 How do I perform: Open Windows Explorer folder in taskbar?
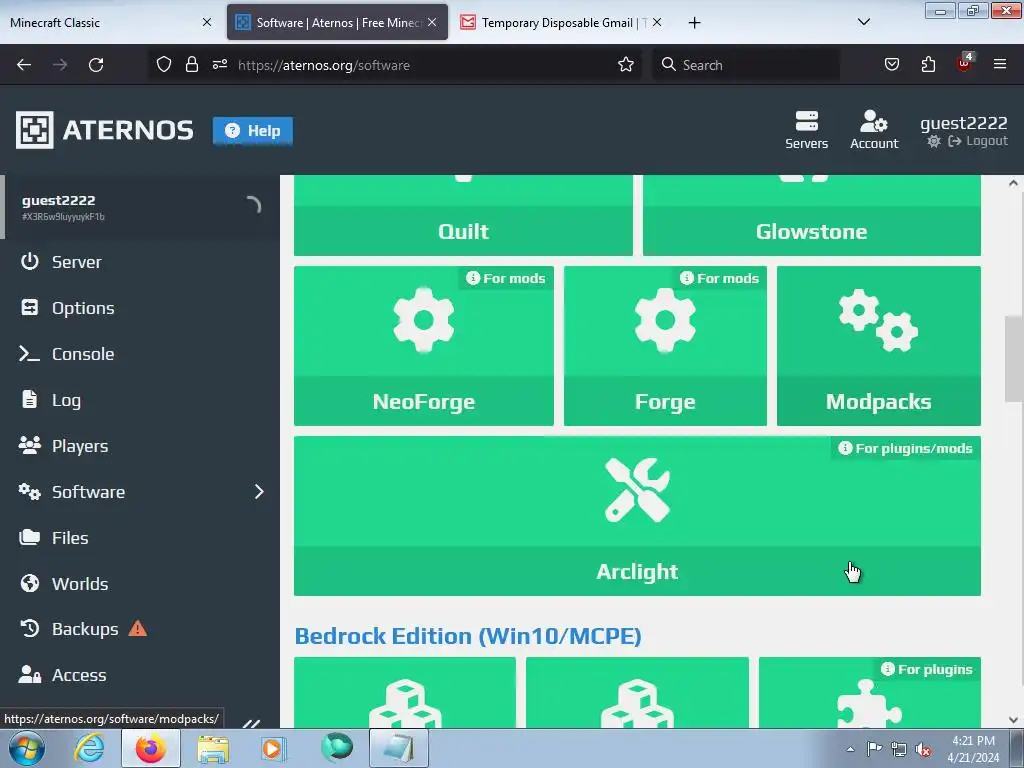pyautogui.click(x=213, y=748)
